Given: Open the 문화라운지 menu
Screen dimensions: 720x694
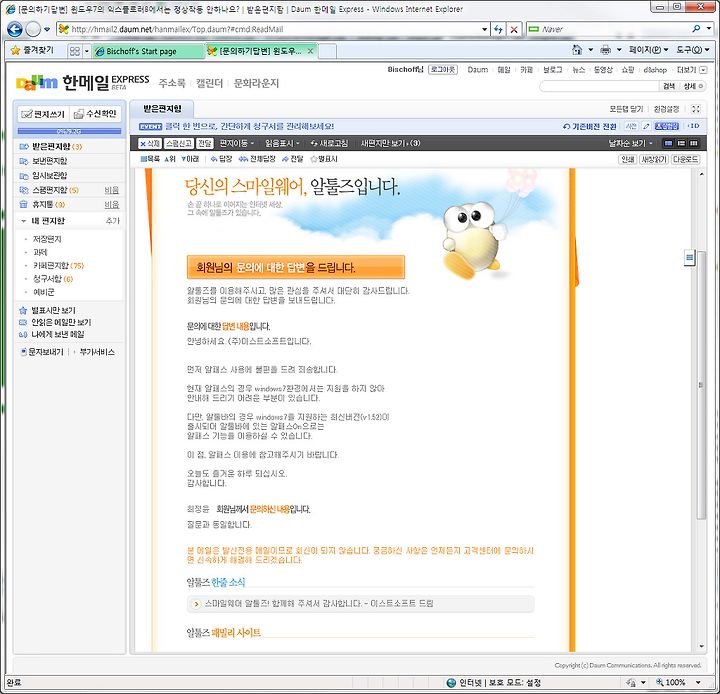Looking at the screenshot, I should [x=256, y=83].
